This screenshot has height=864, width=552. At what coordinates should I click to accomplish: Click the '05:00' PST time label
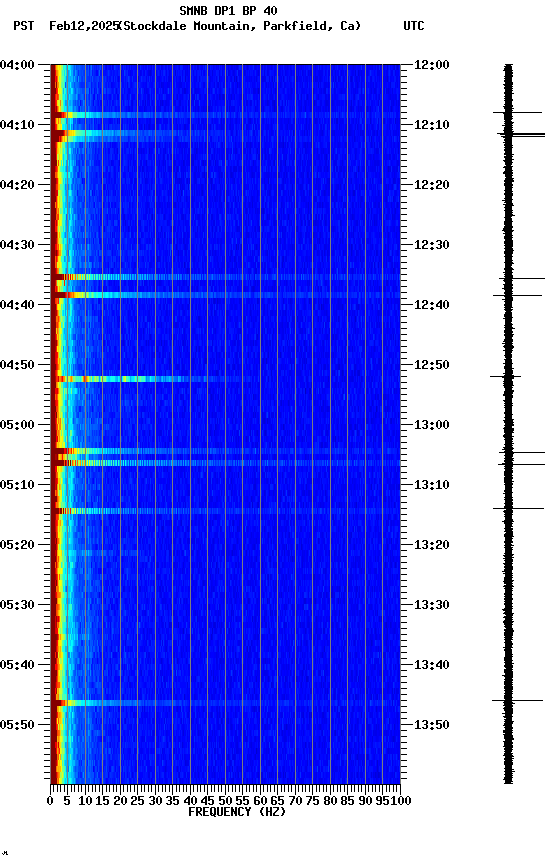[17, 425]
